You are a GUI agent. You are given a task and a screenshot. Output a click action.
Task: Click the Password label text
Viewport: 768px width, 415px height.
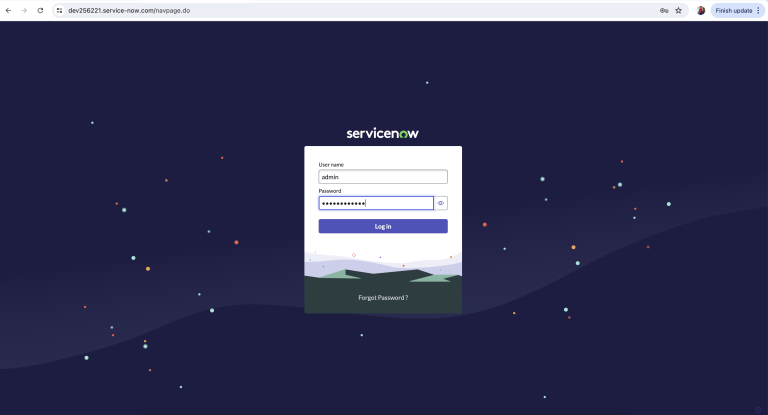click(x=330, y=190)
